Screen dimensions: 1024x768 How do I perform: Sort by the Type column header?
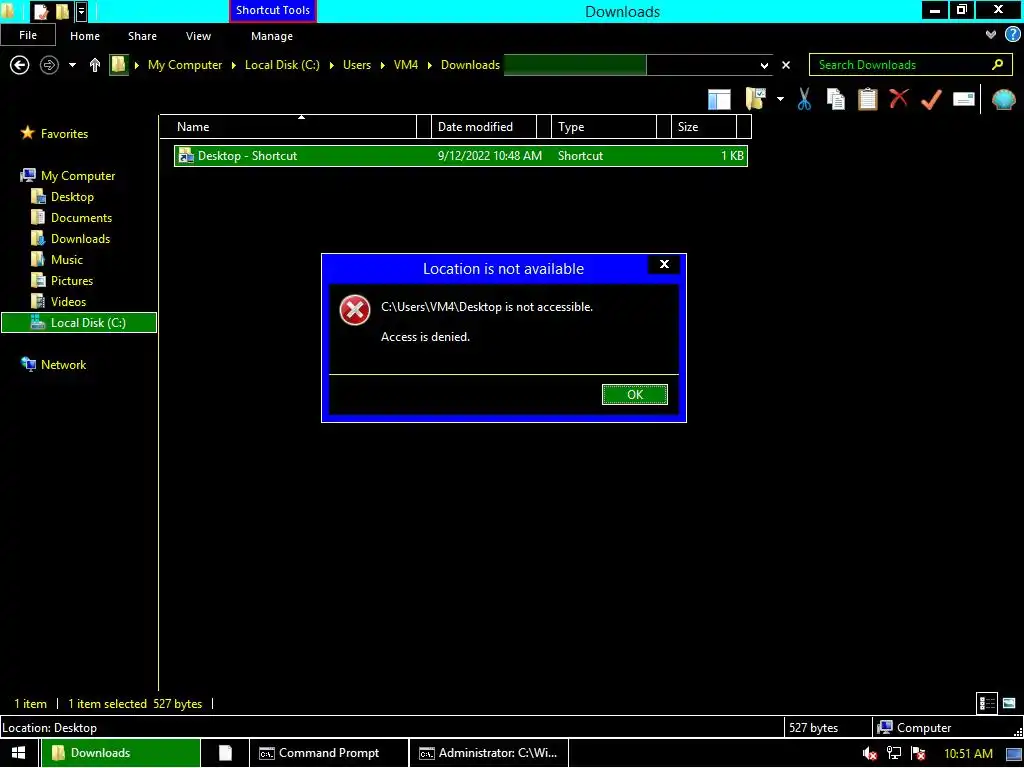603,127
